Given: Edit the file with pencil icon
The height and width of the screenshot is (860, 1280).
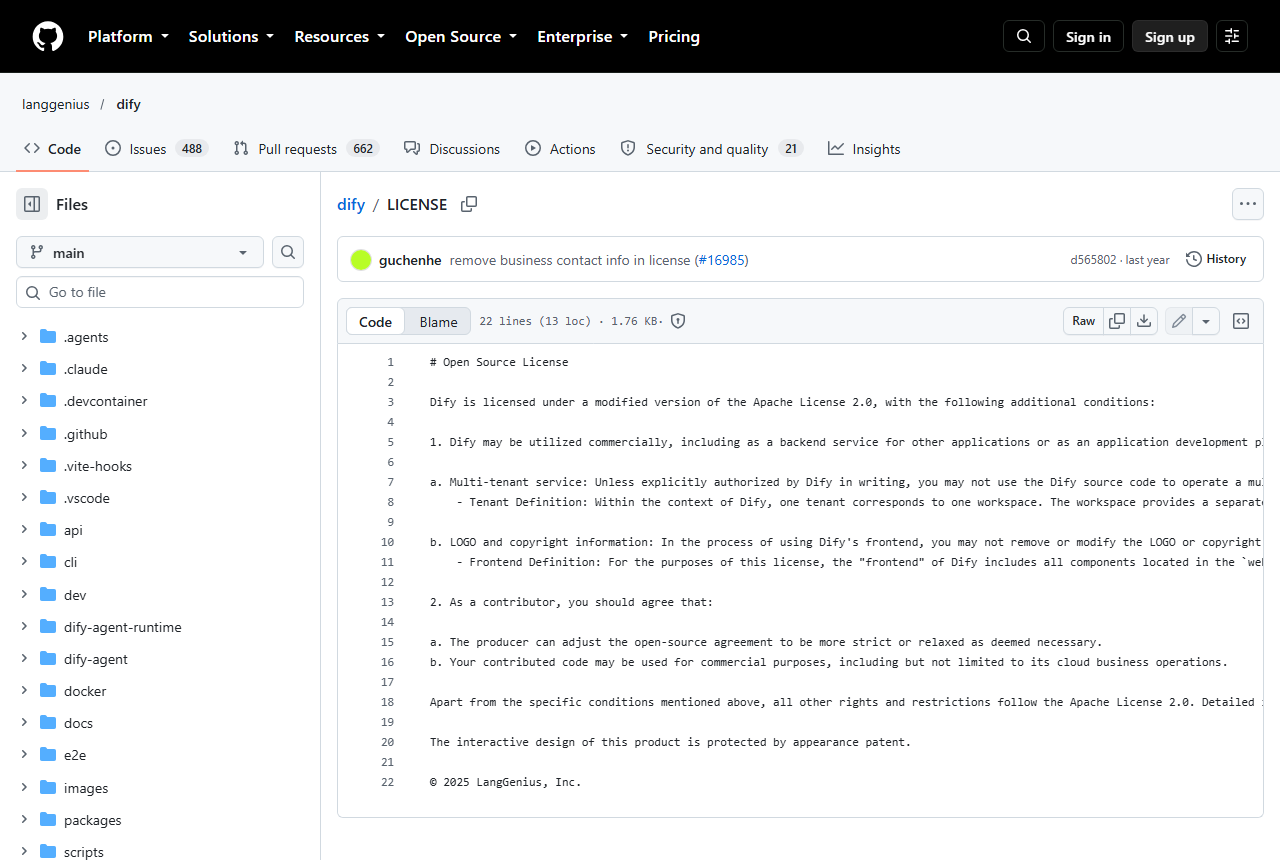Looking at the screenshot, I should [1179, 321].
